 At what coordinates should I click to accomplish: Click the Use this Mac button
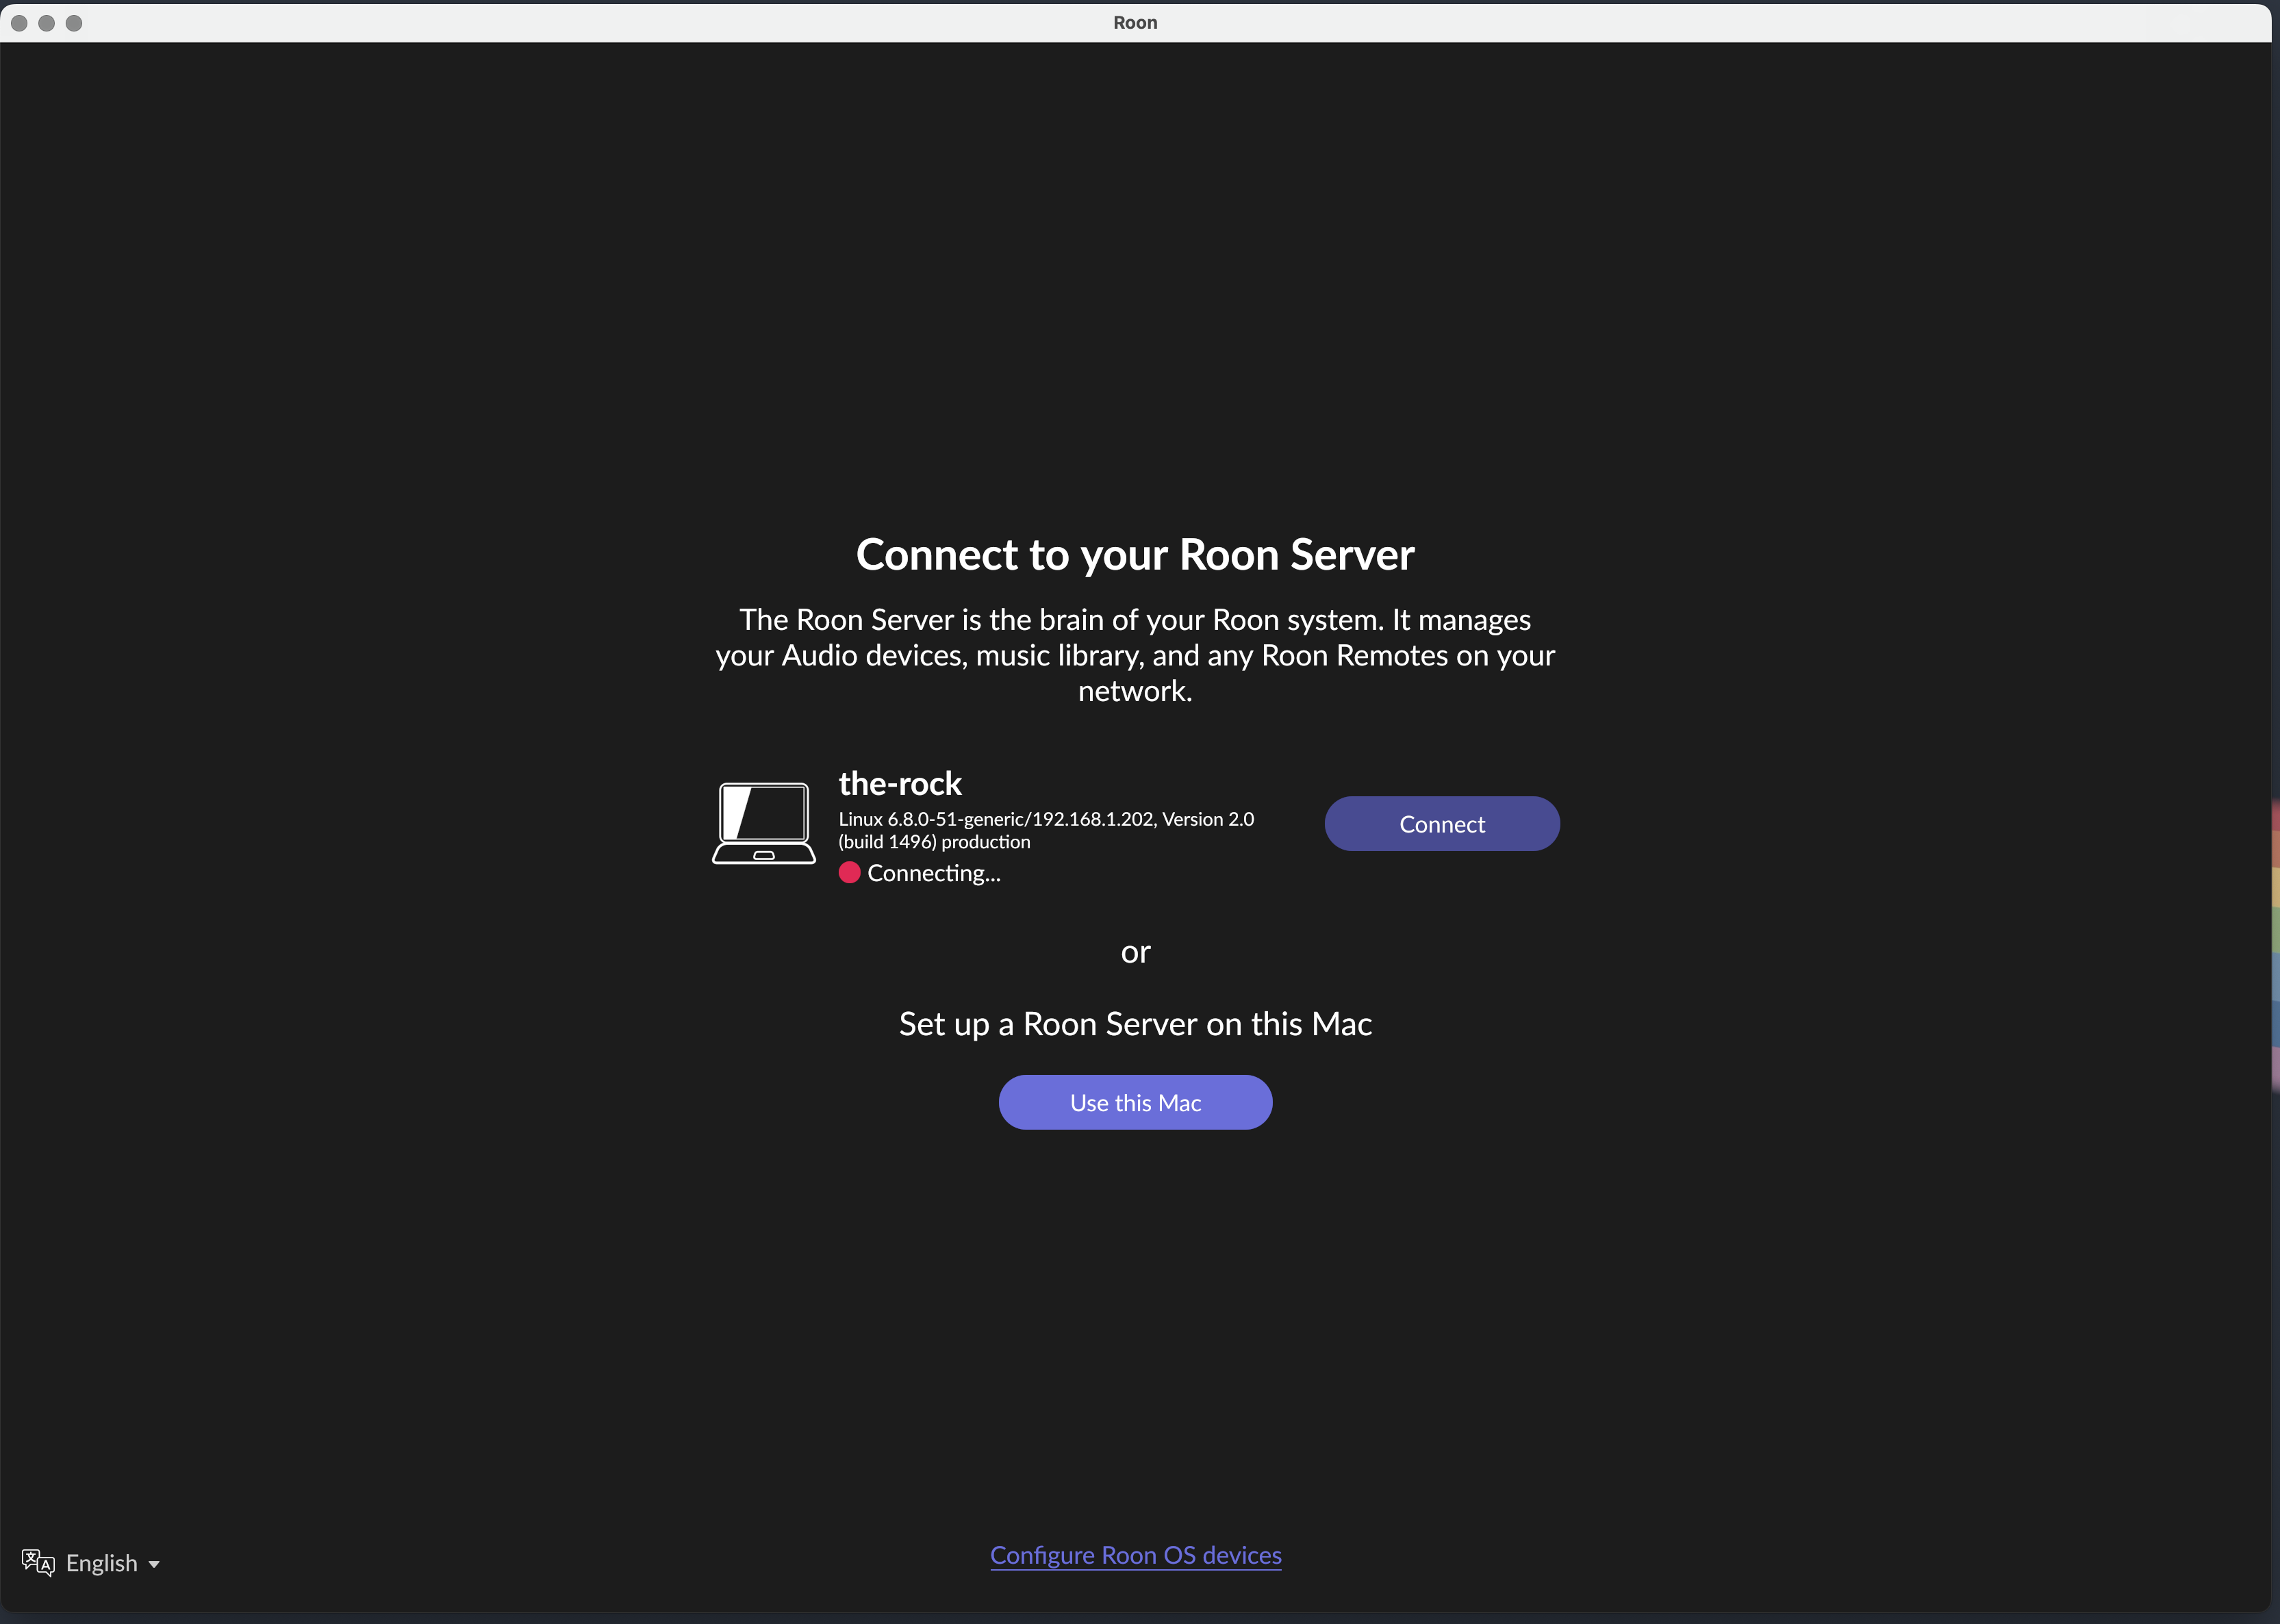coord(1135,1102)
